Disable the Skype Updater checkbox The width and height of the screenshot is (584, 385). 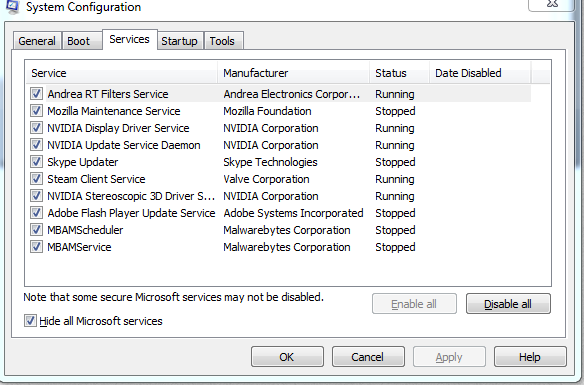point(36,162)
